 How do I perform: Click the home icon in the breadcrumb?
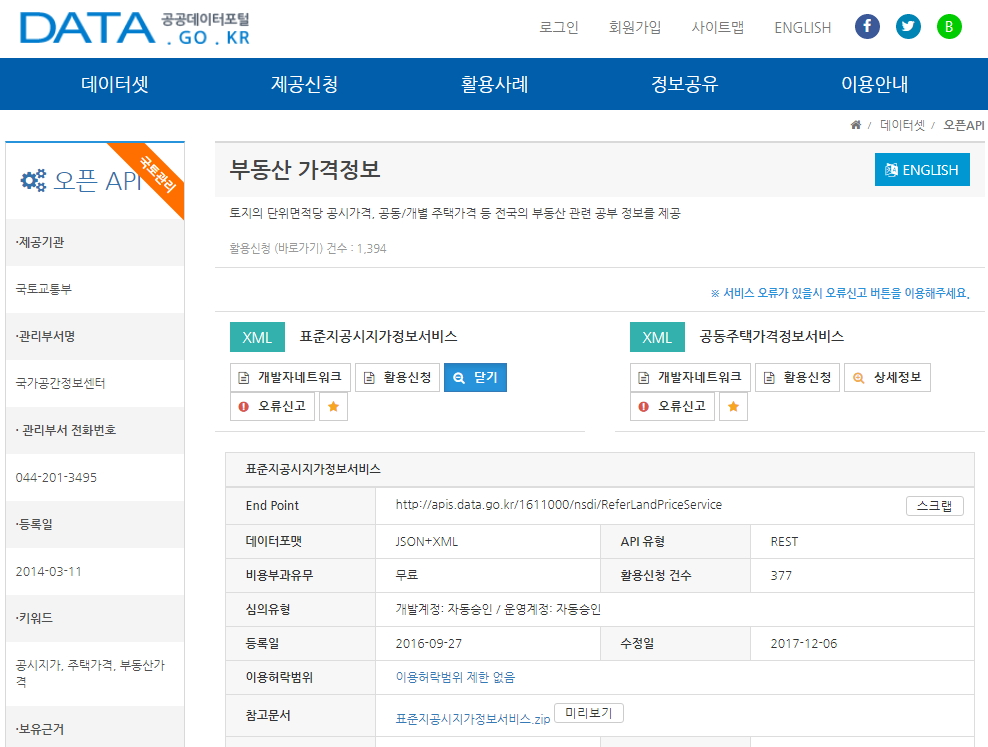click(856, 125)
